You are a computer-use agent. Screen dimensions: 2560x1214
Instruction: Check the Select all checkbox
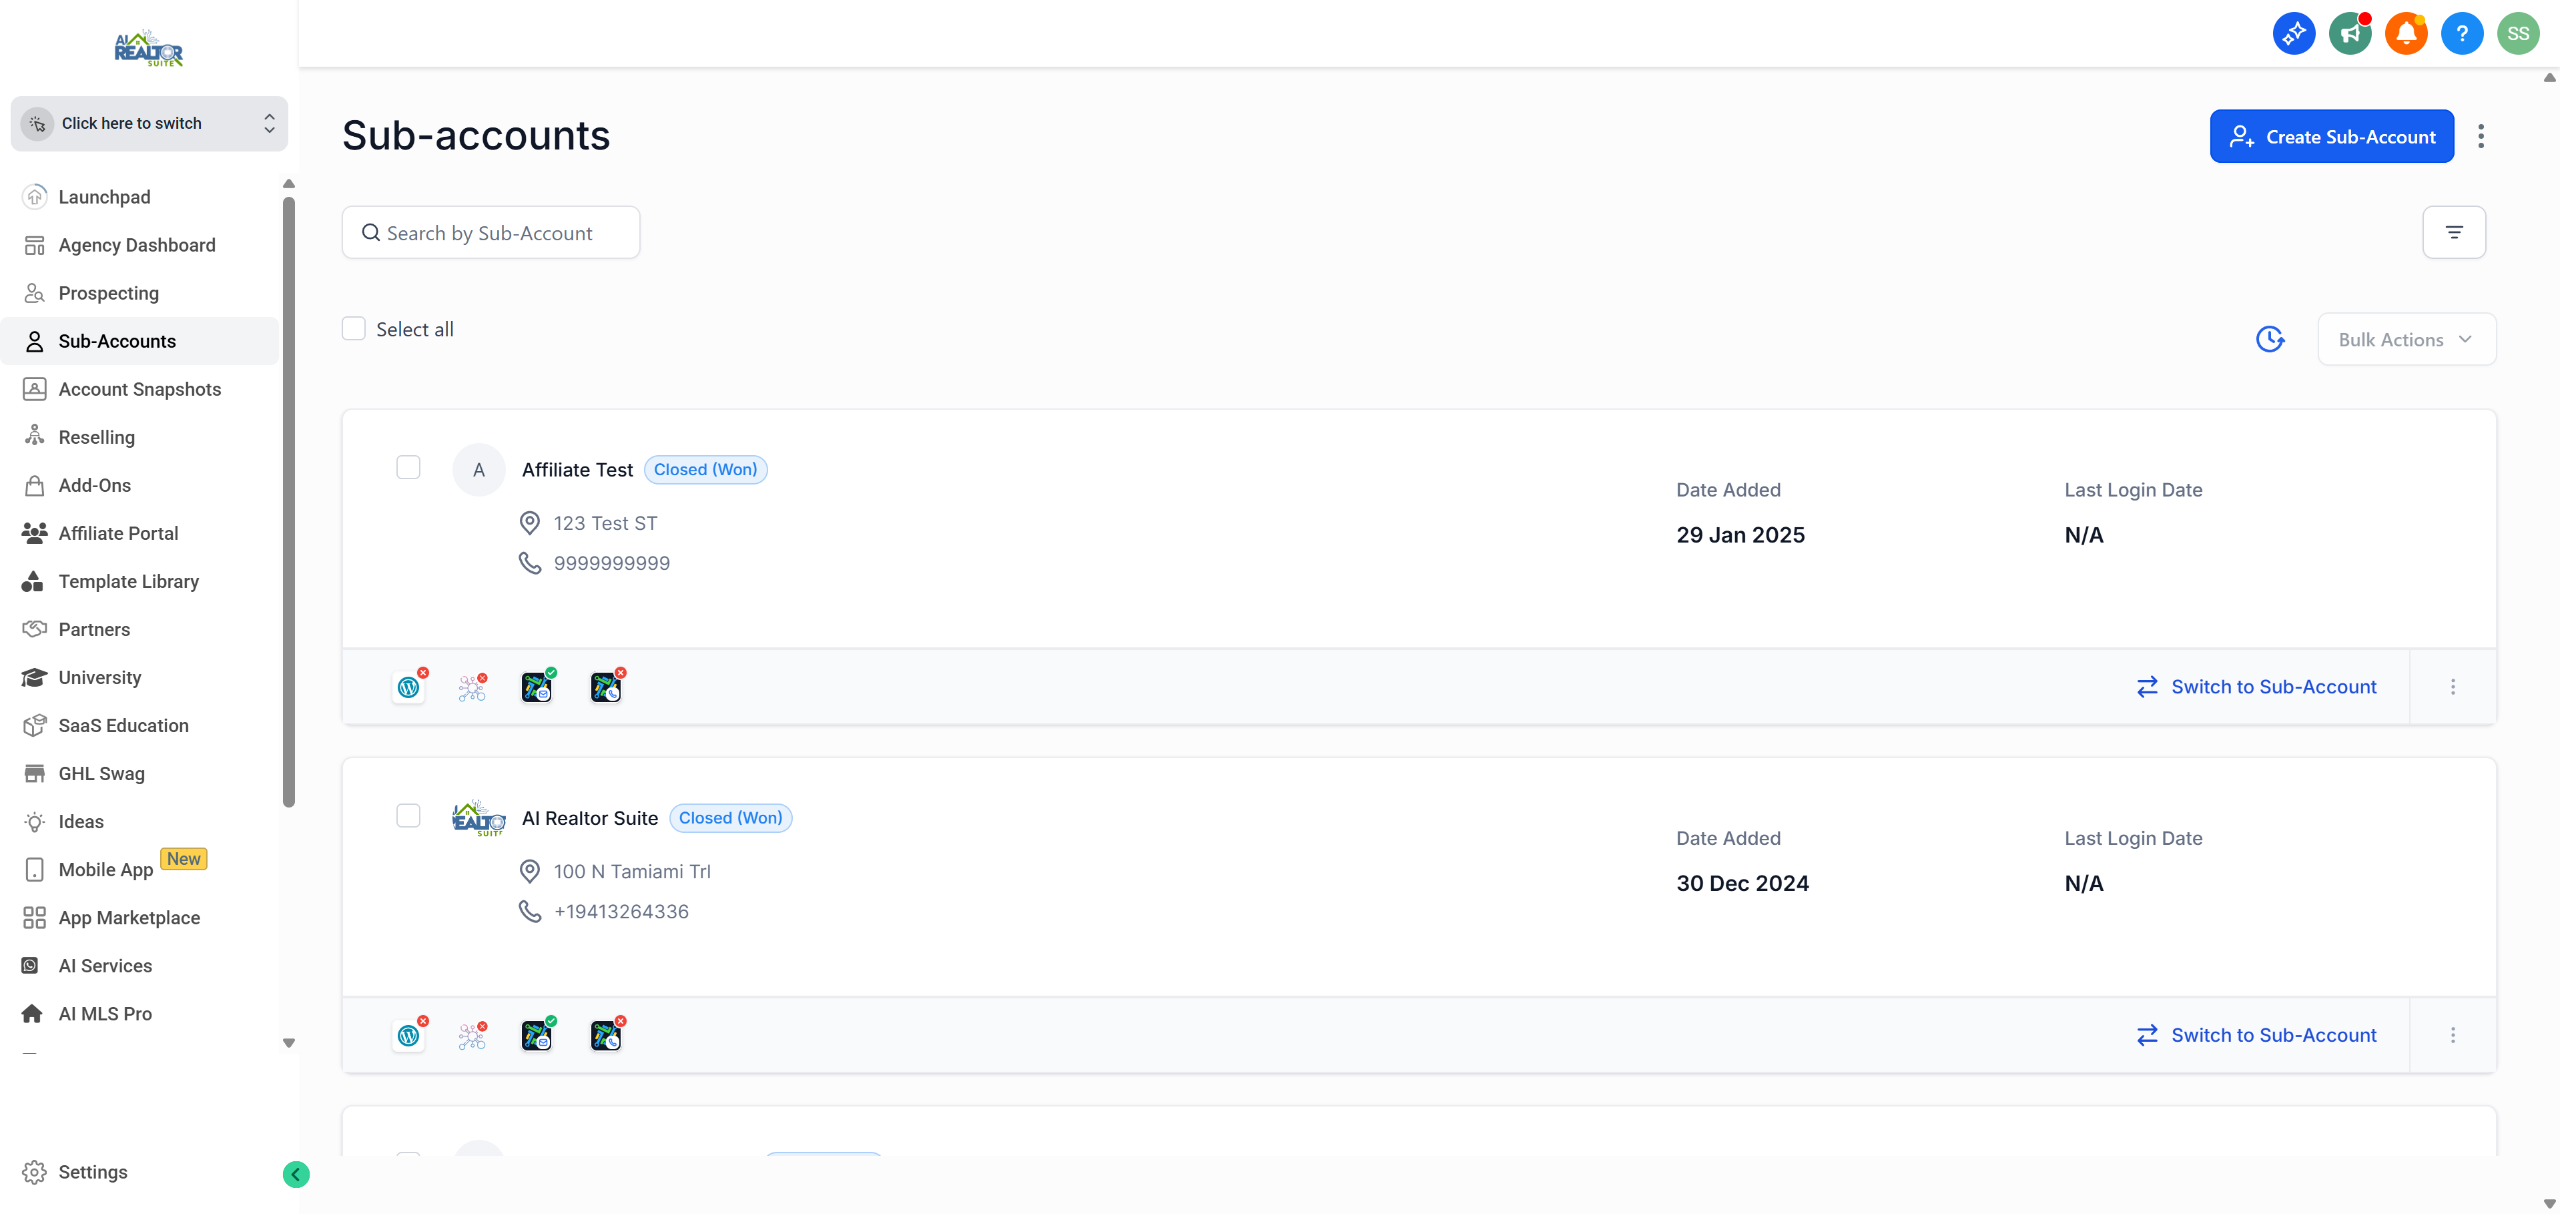[354, 329]
